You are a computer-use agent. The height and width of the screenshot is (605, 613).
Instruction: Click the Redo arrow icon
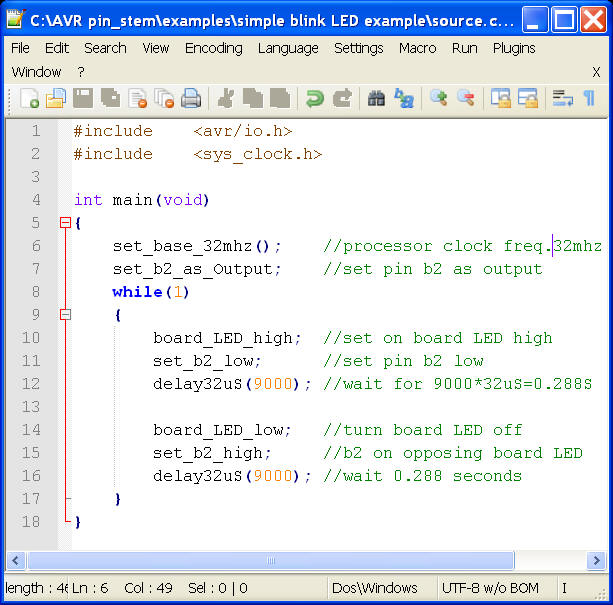pyautogui.click(x=342, y=98)
